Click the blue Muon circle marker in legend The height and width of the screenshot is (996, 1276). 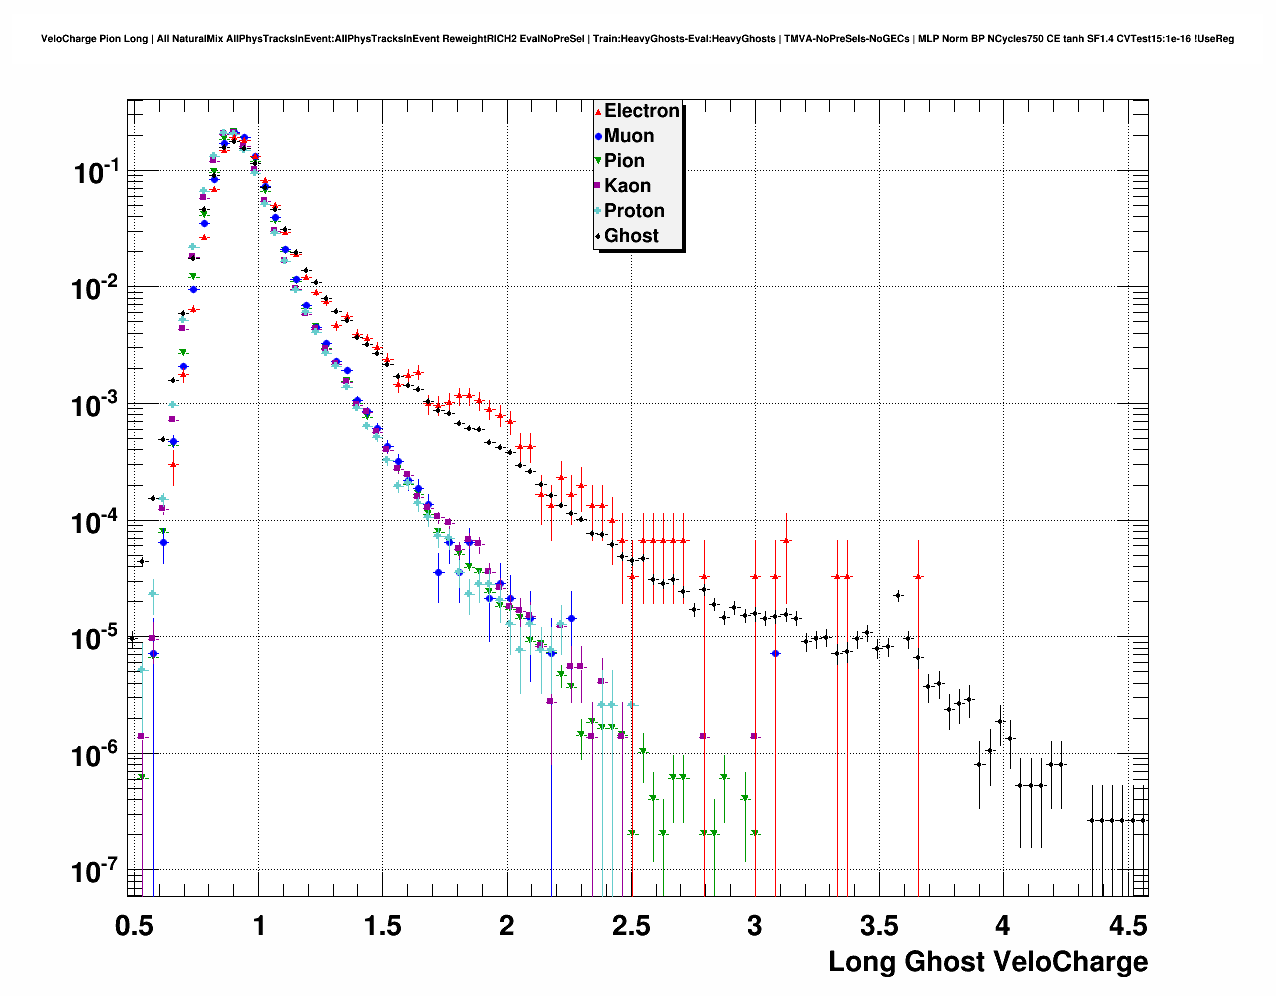[x=598, y=137]
